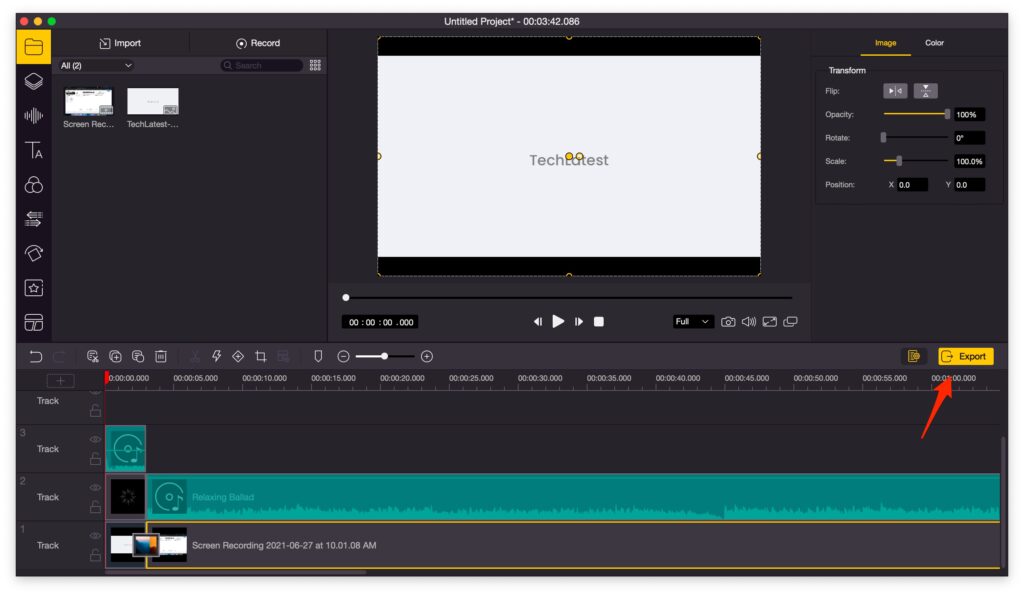1024x595 pixels.
Task: Toggle visibility eye of Track 2
Action: tap(95, 488)
